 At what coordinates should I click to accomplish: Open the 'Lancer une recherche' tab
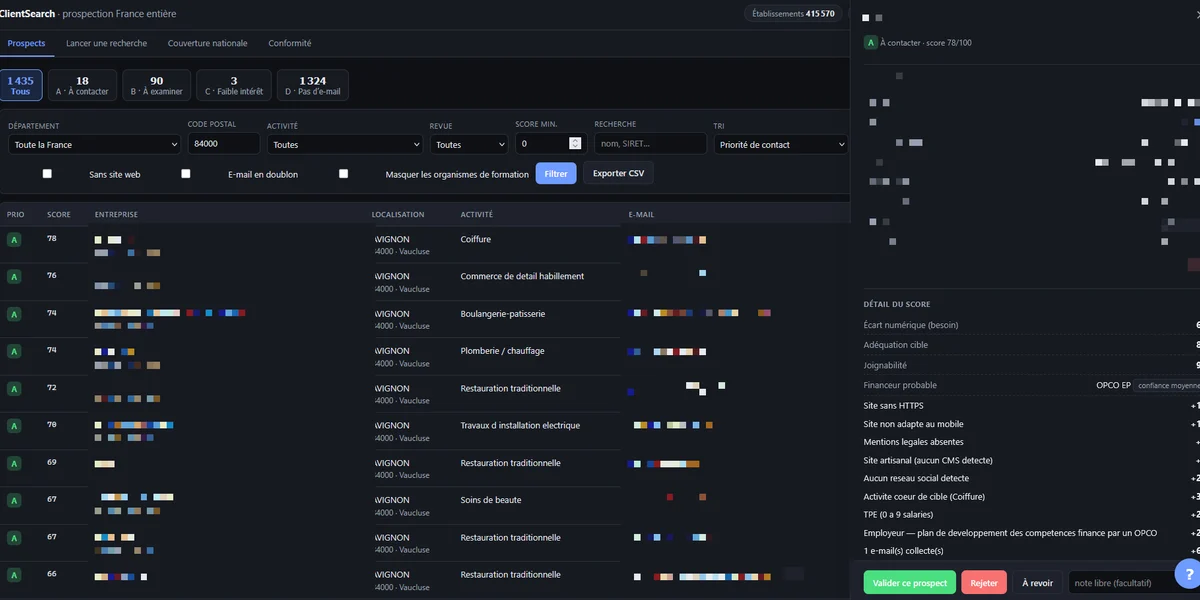tap(106, 44)
